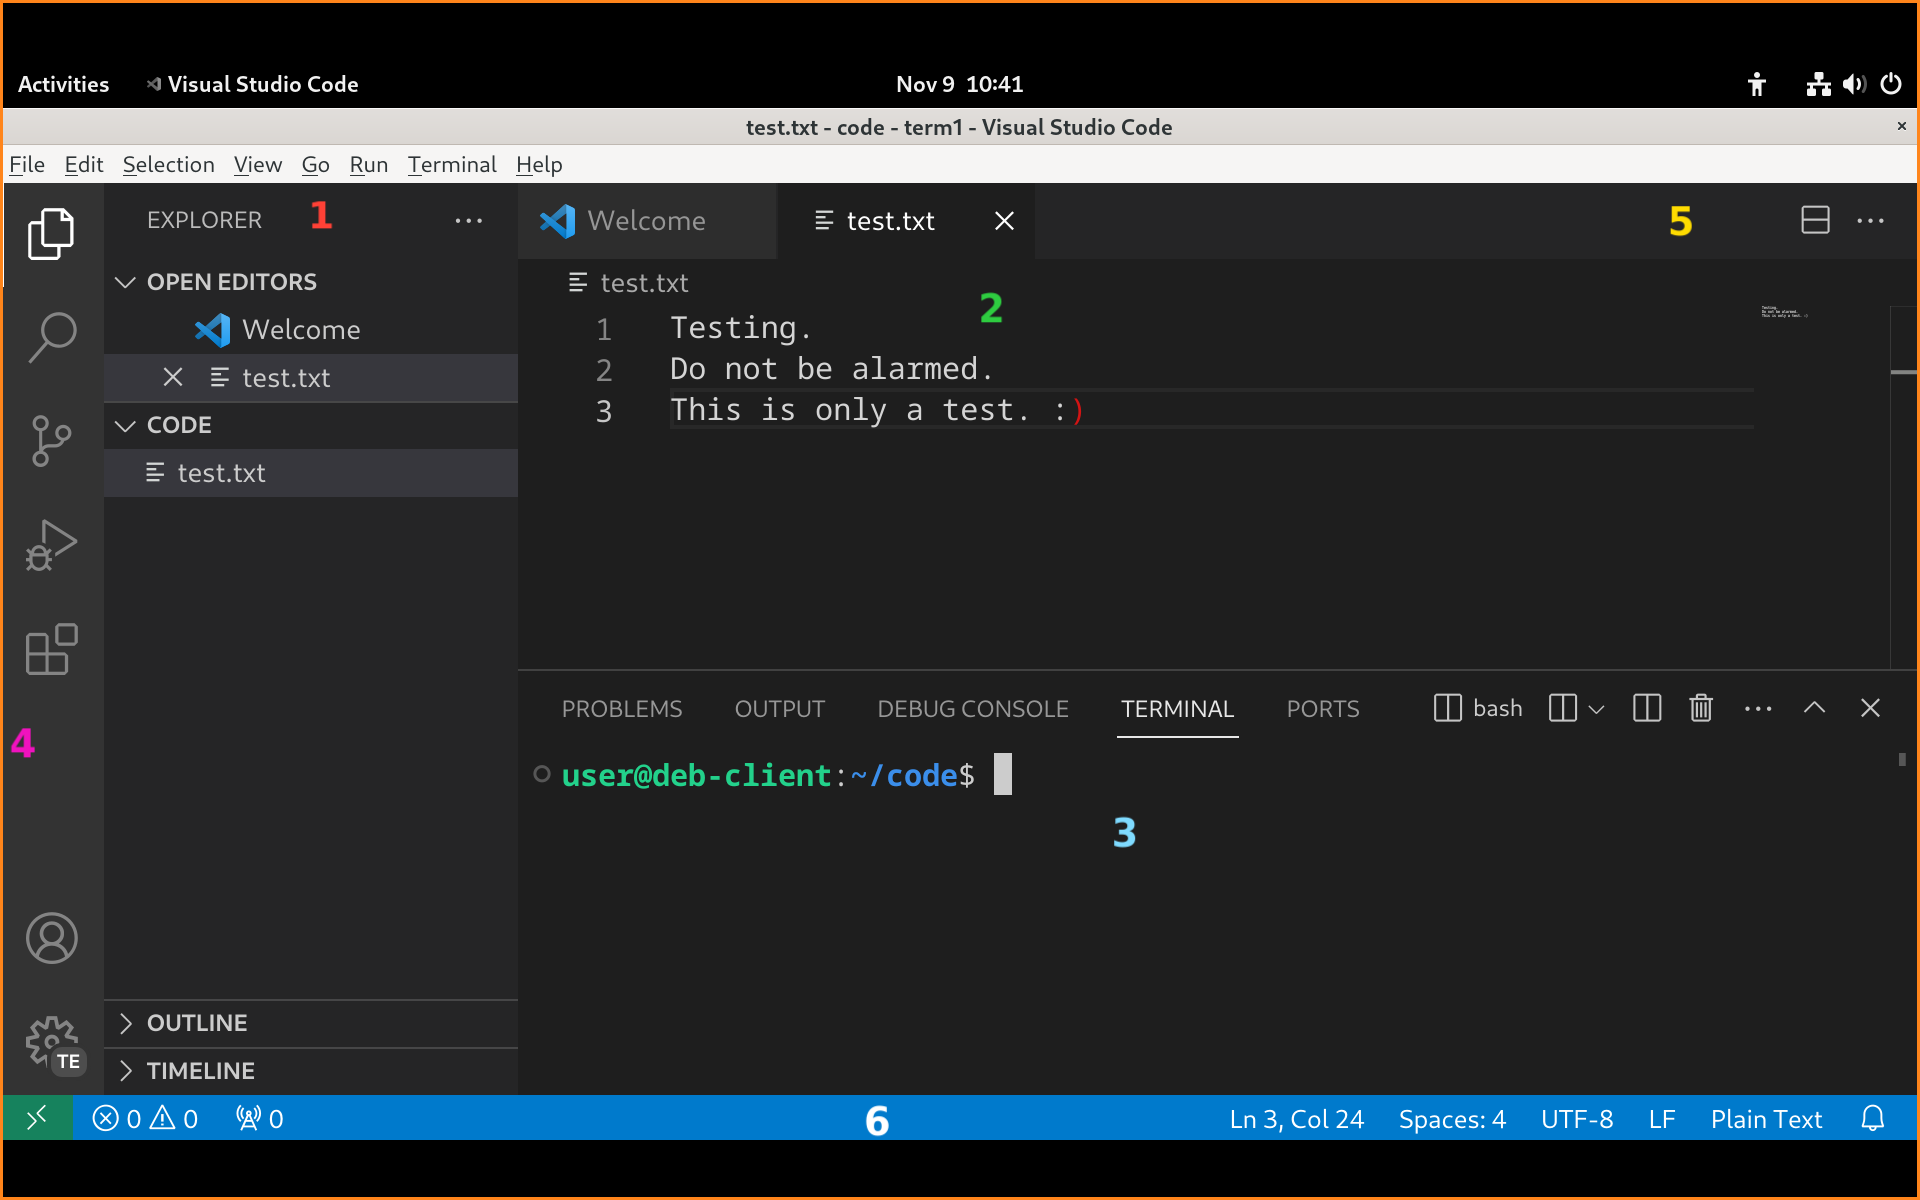This screenshot has height=1200, width=1920.
Task: Collapse the OPEN EDITORS section
Action: click(x=231, y=282)
